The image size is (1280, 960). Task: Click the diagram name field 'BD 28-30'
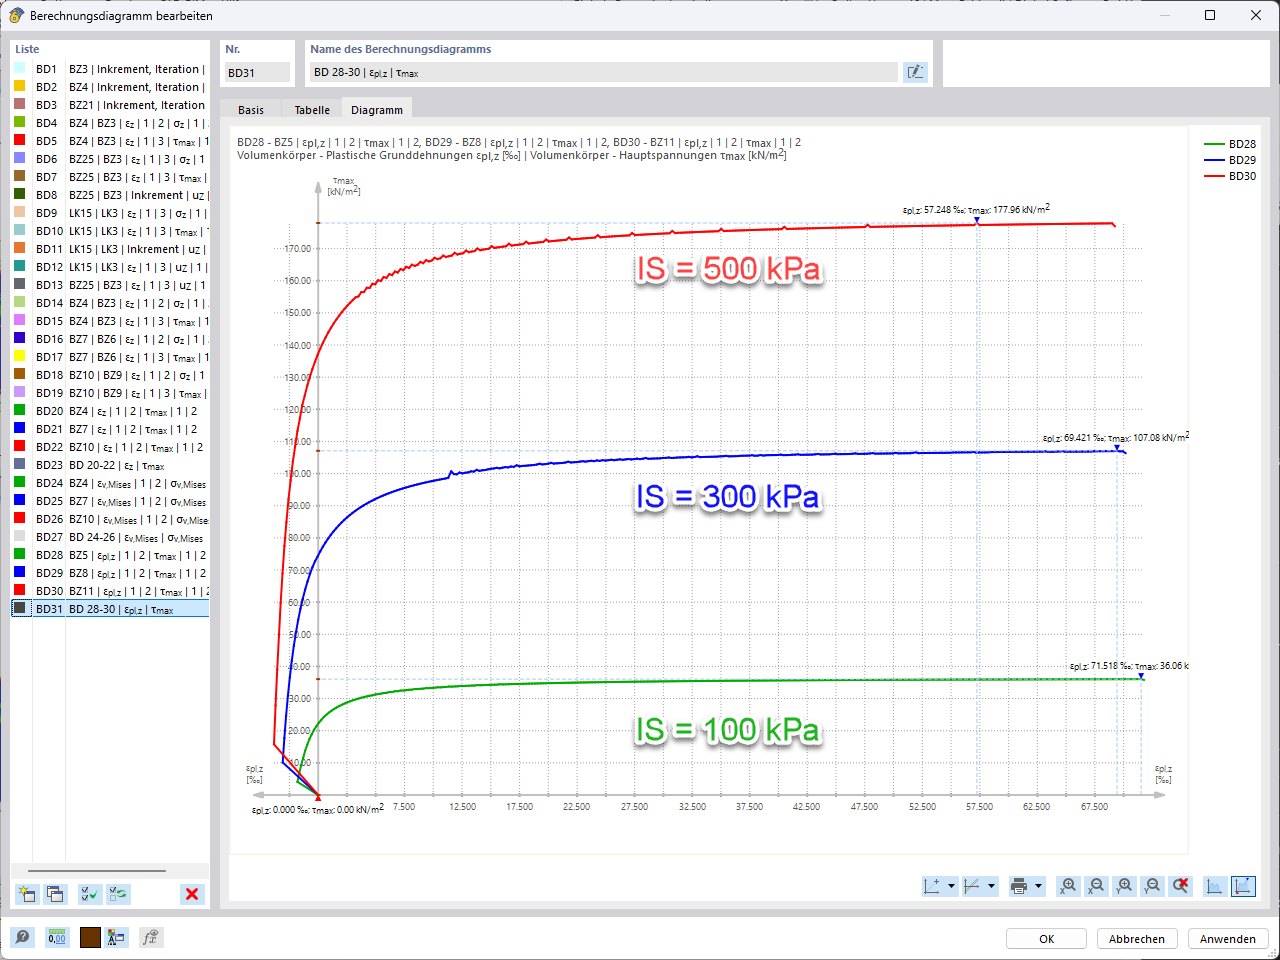pos(604,72)
